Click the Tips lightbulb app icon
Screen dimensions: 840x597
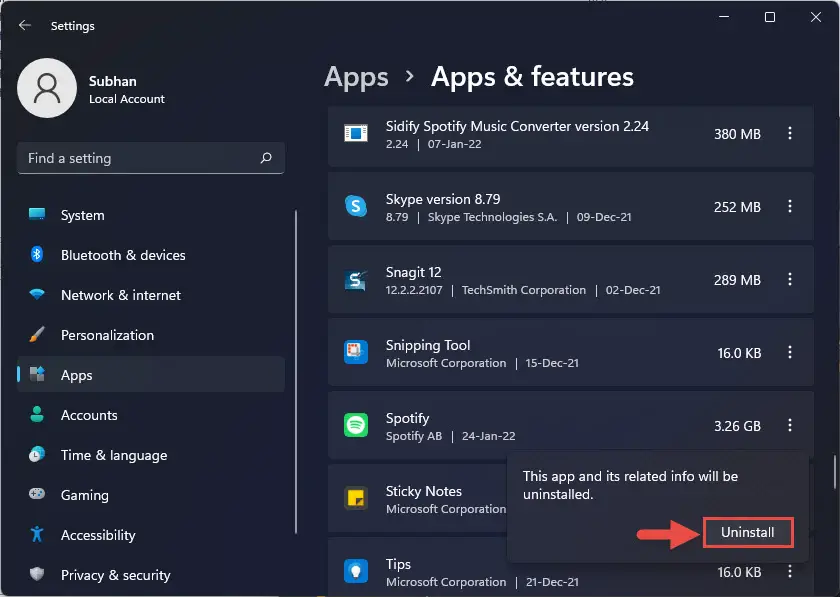(356, 571)
